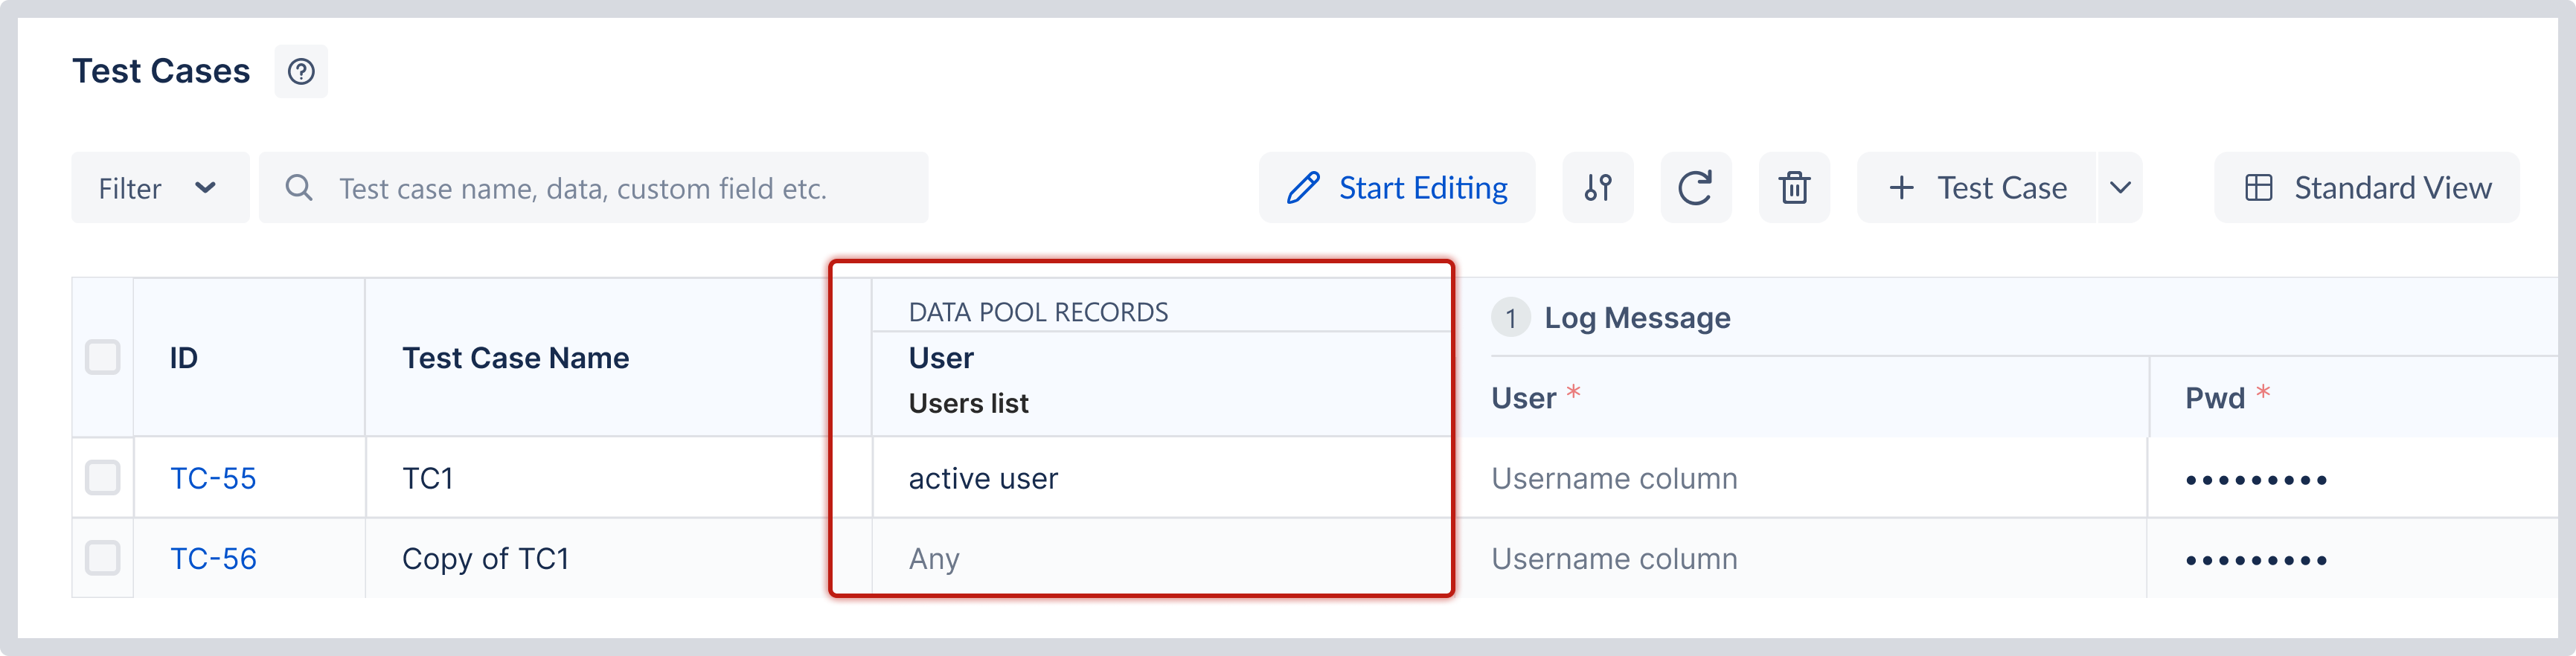This screenshot has height=656, width=2576.
Task: Click the 'Pwd' column header
Action: coord(2215,398)
